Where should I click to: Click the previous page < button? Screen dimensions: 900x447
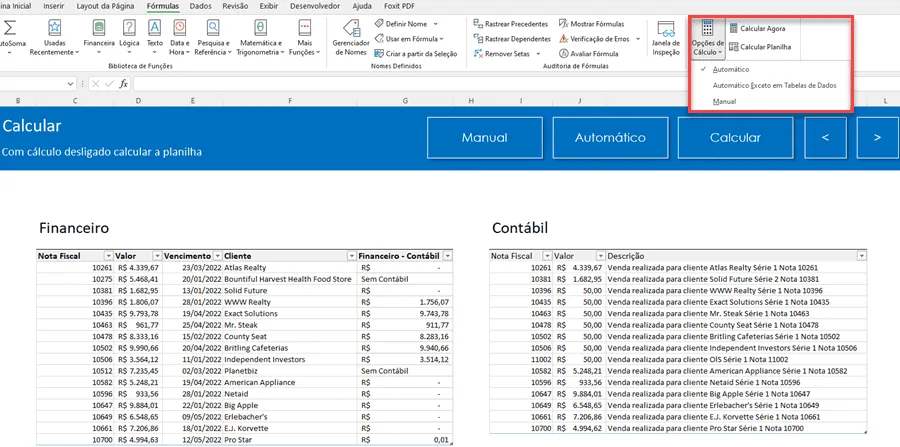[825, 138]
